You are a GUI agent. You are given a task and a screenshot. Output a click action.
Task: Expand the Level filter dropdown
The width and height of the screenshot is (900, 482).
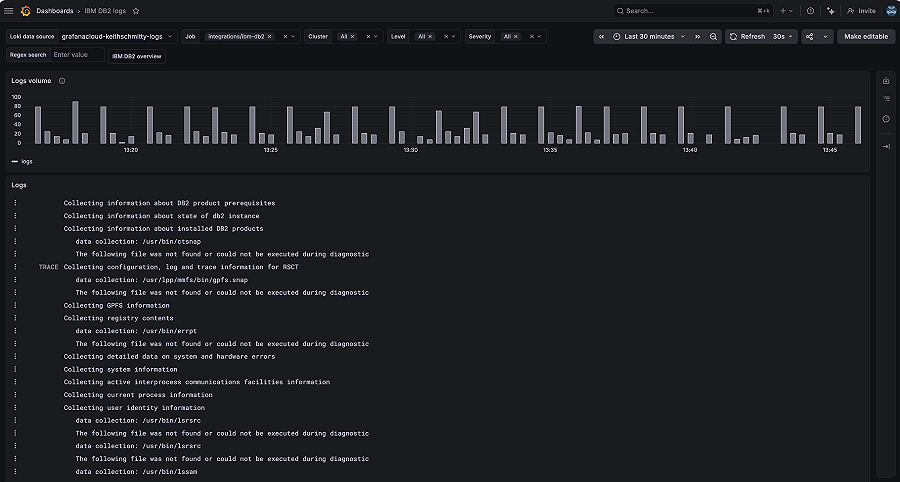(x=453, y=37)
